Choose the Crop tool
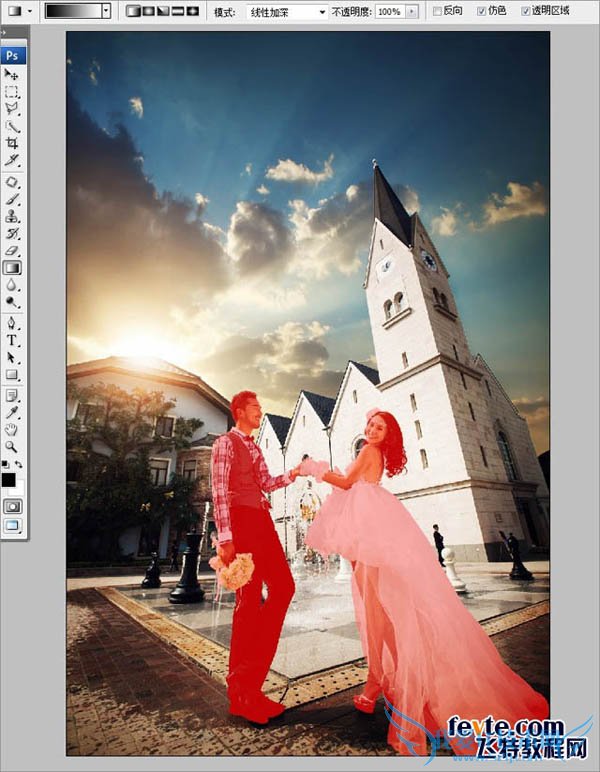The image size is (600, 772). [x=12, y=143]
